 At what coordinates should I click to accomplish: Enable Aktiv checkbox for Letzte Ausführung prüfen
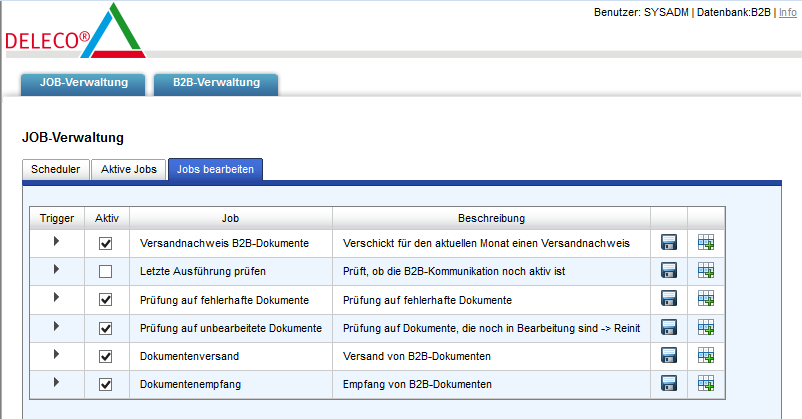pos(106,271)
